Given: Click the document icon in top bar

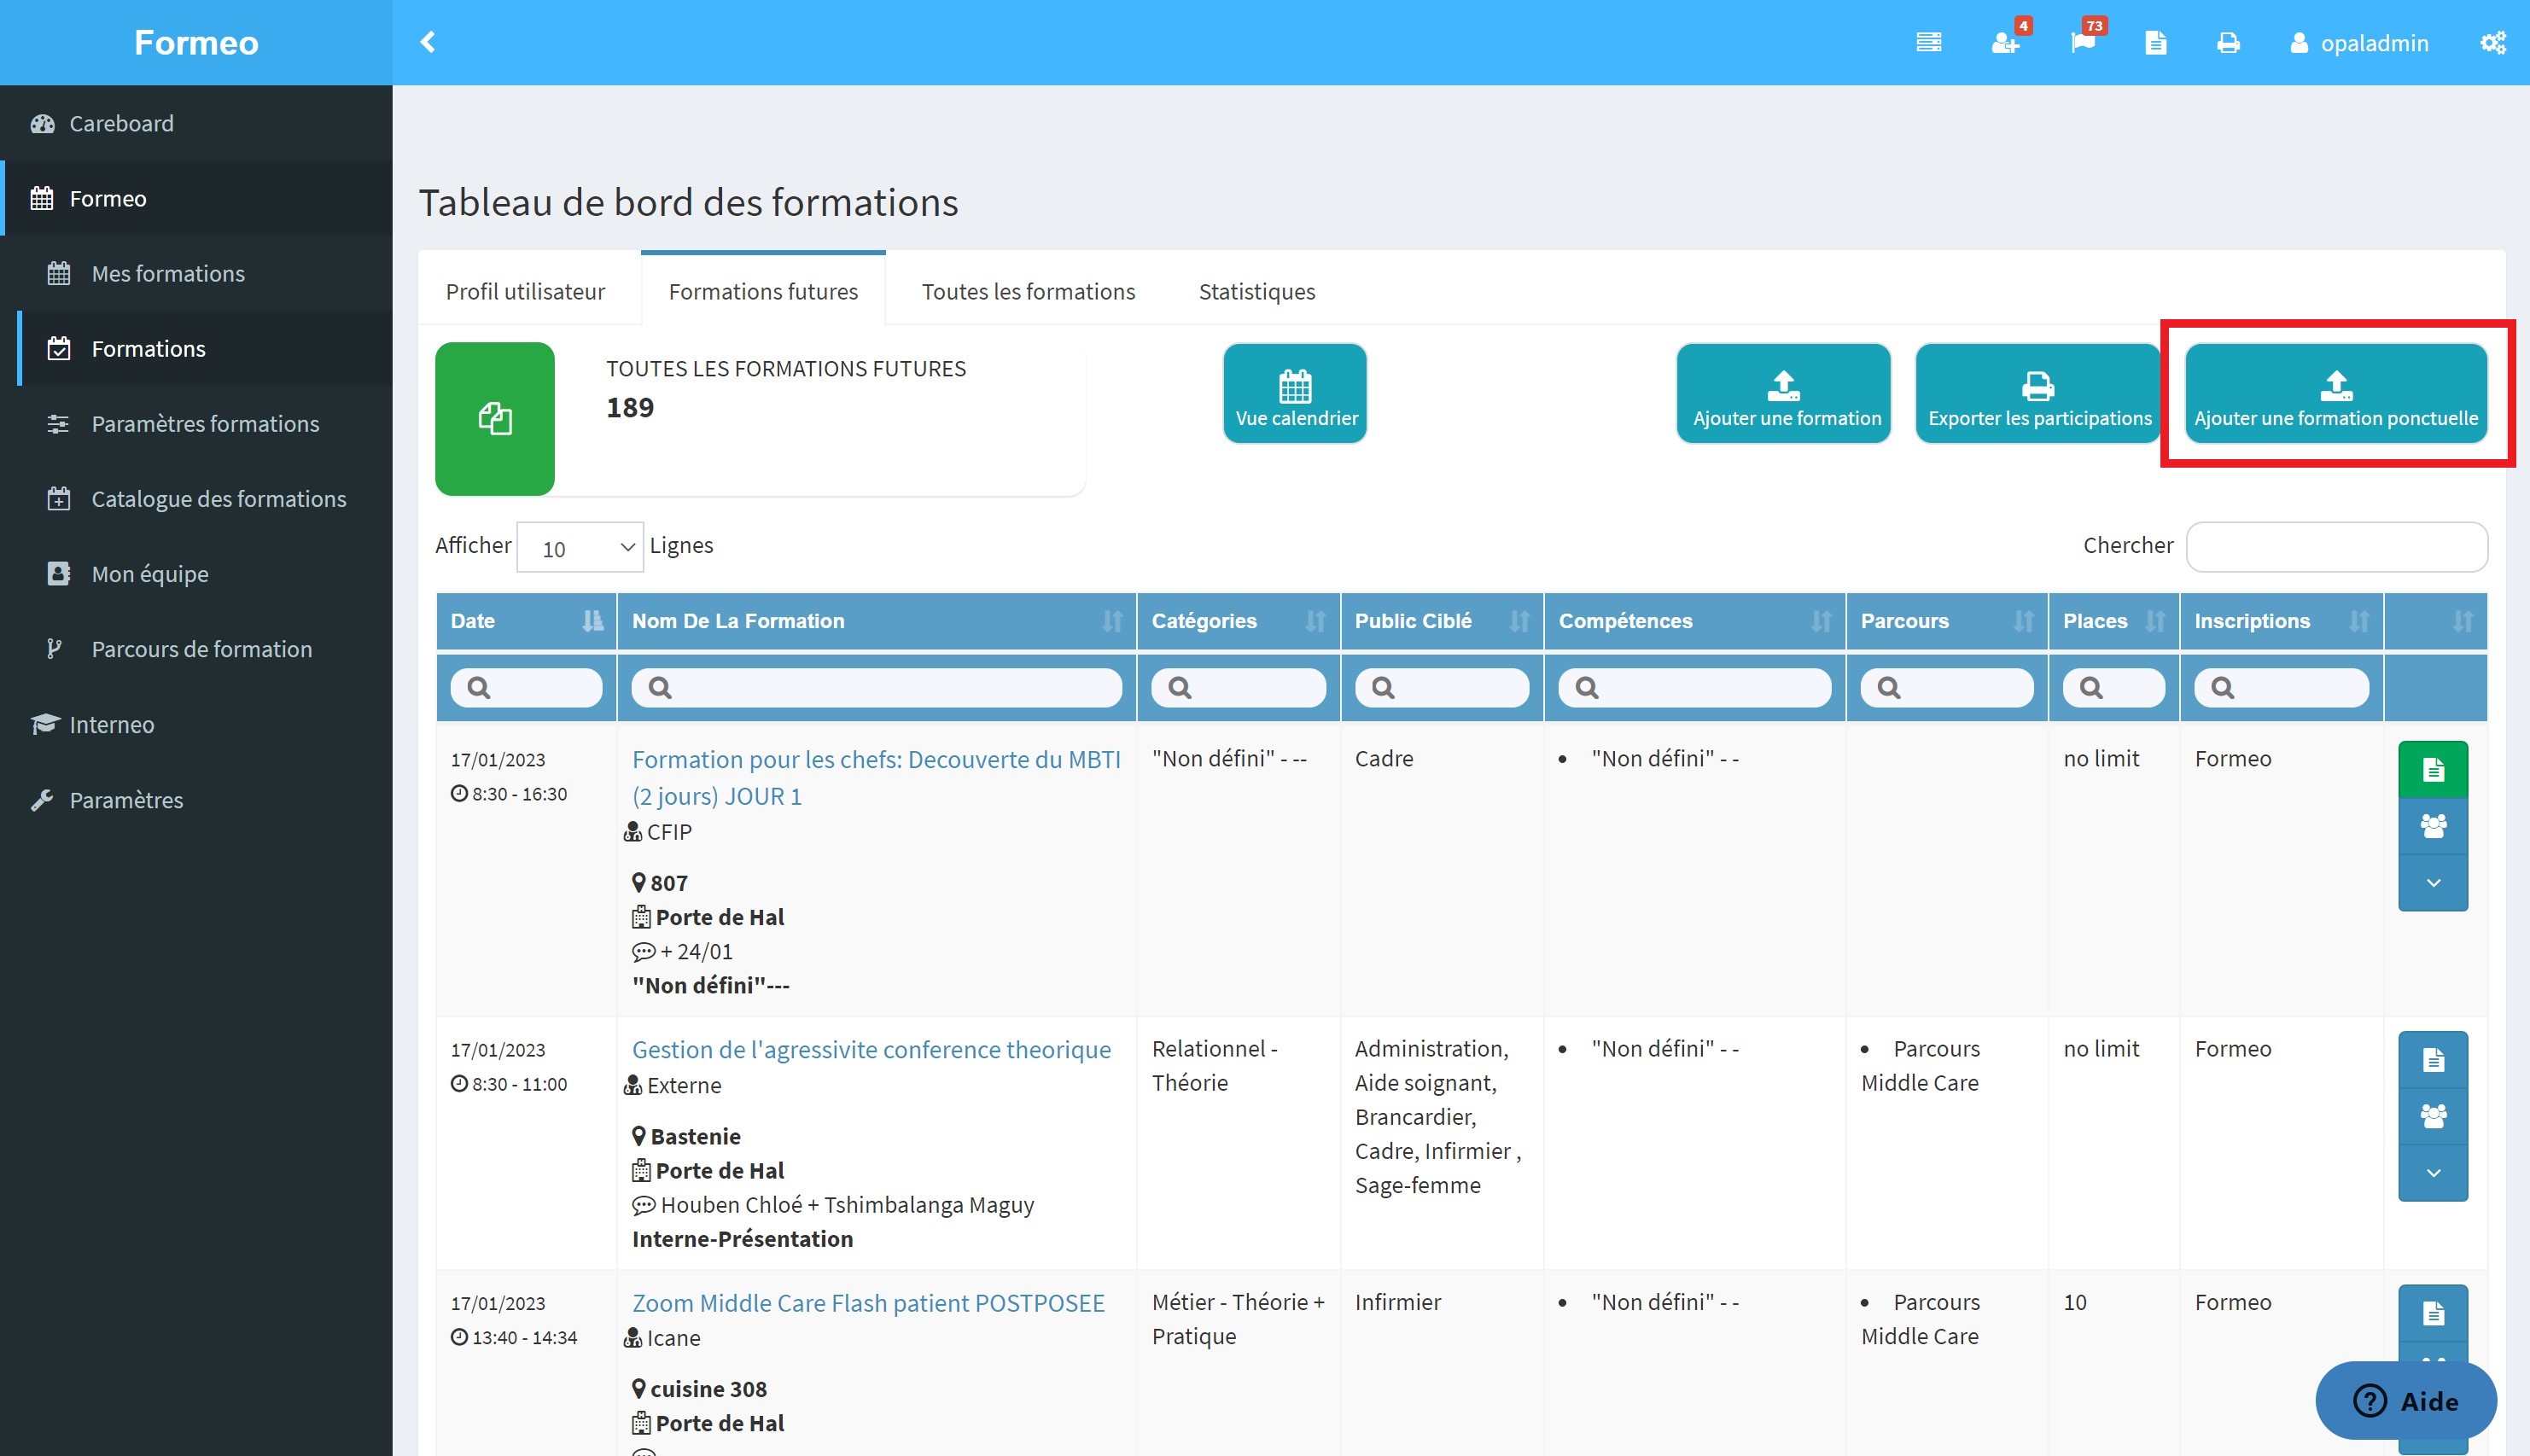Looking at the screenshot, I should click(2156, 42).
